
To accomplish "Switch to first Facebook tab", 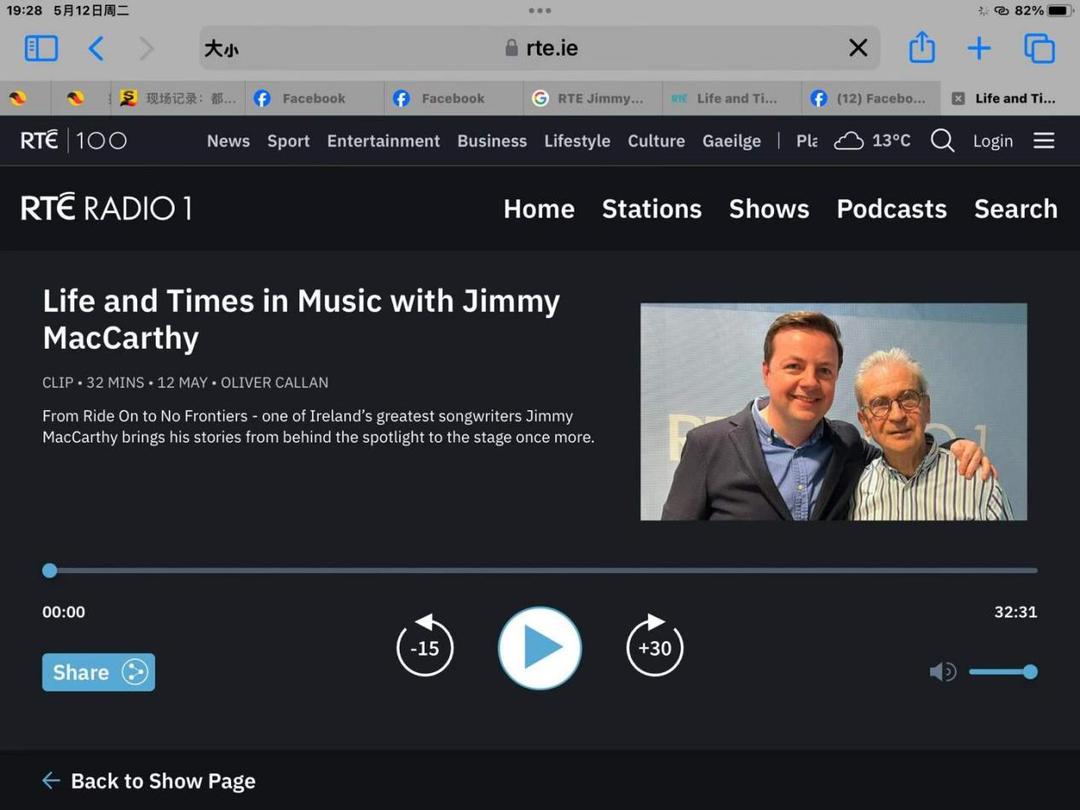I will coord(314,98).
